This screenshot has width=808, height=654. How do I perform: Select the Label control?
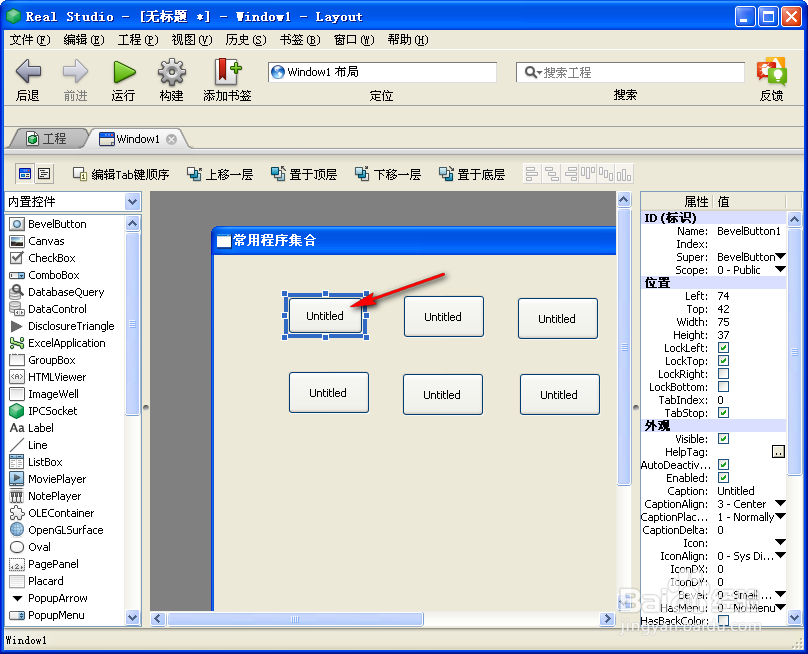41,428
